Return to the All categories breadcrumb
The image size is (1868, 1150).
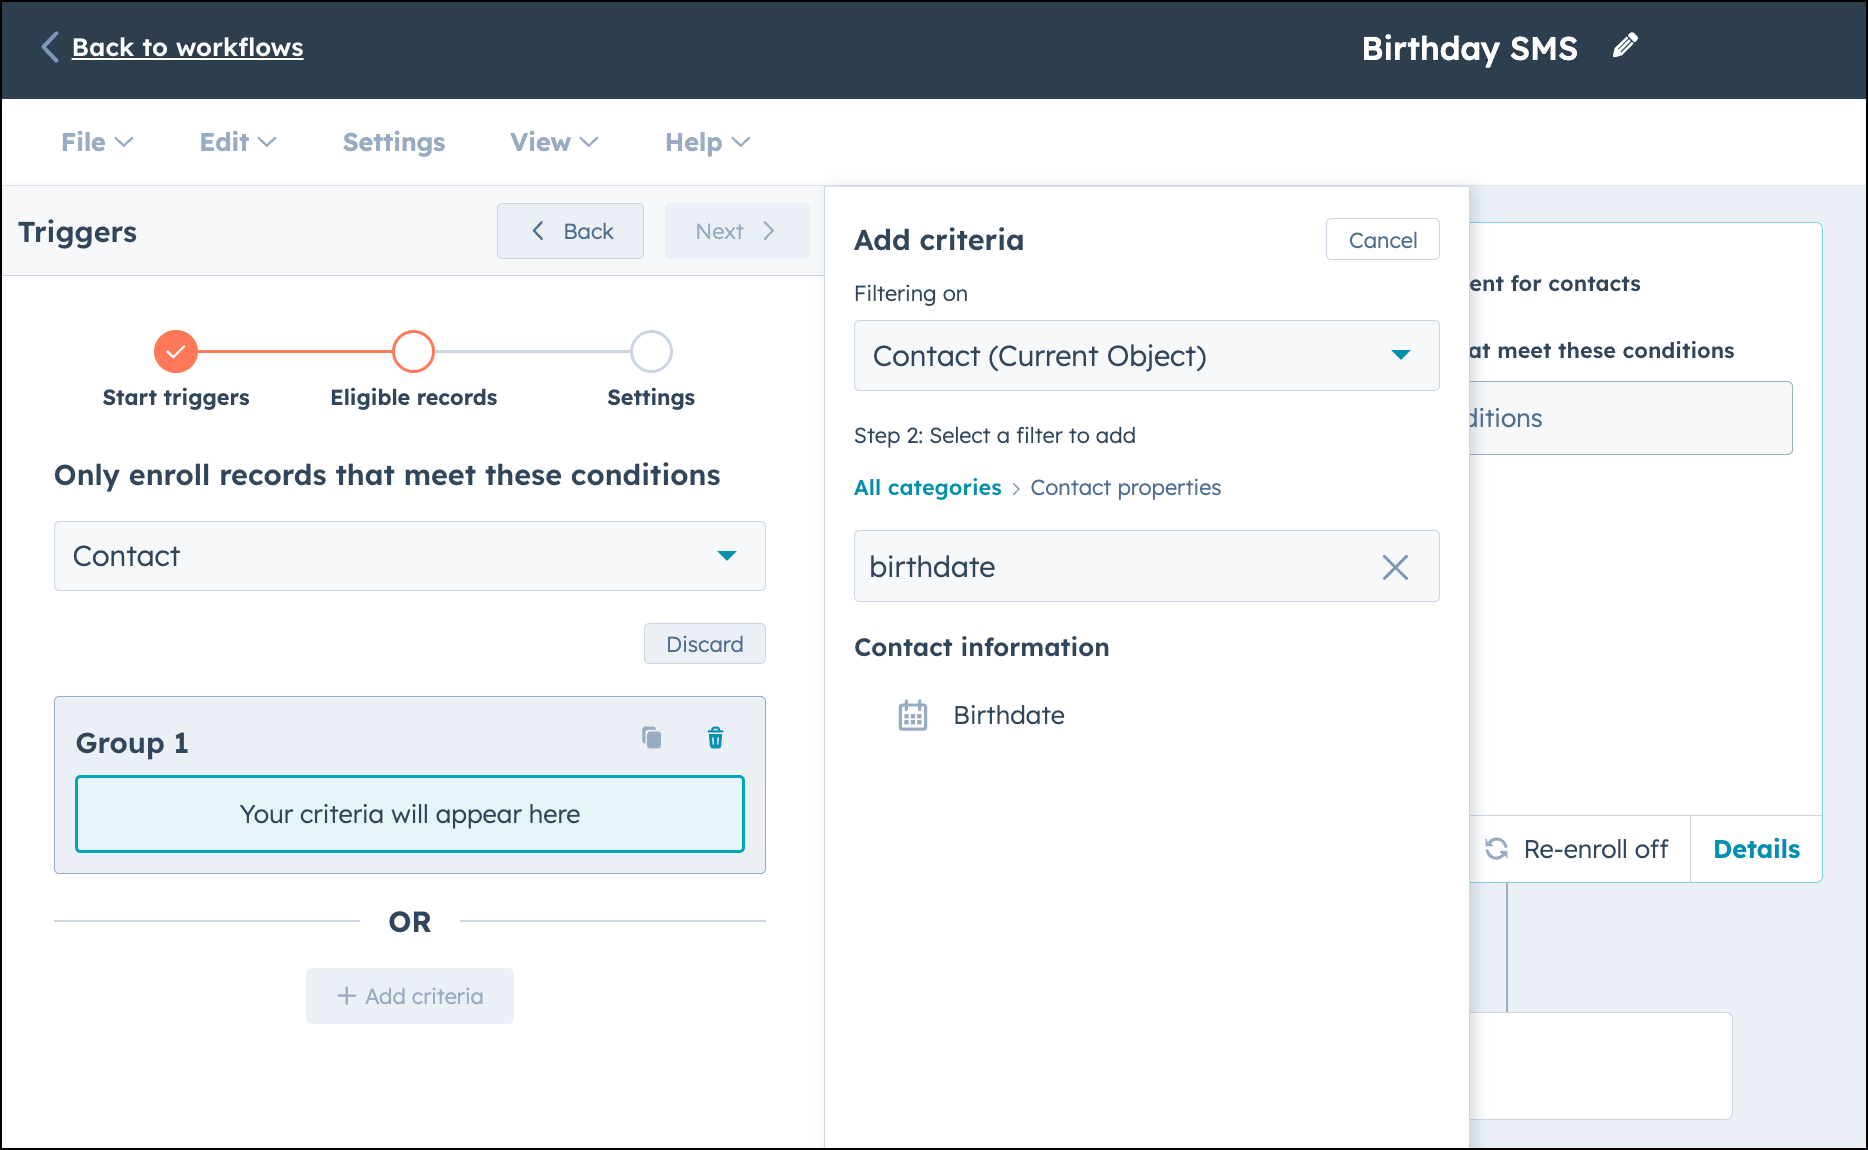tap(927, 487)
